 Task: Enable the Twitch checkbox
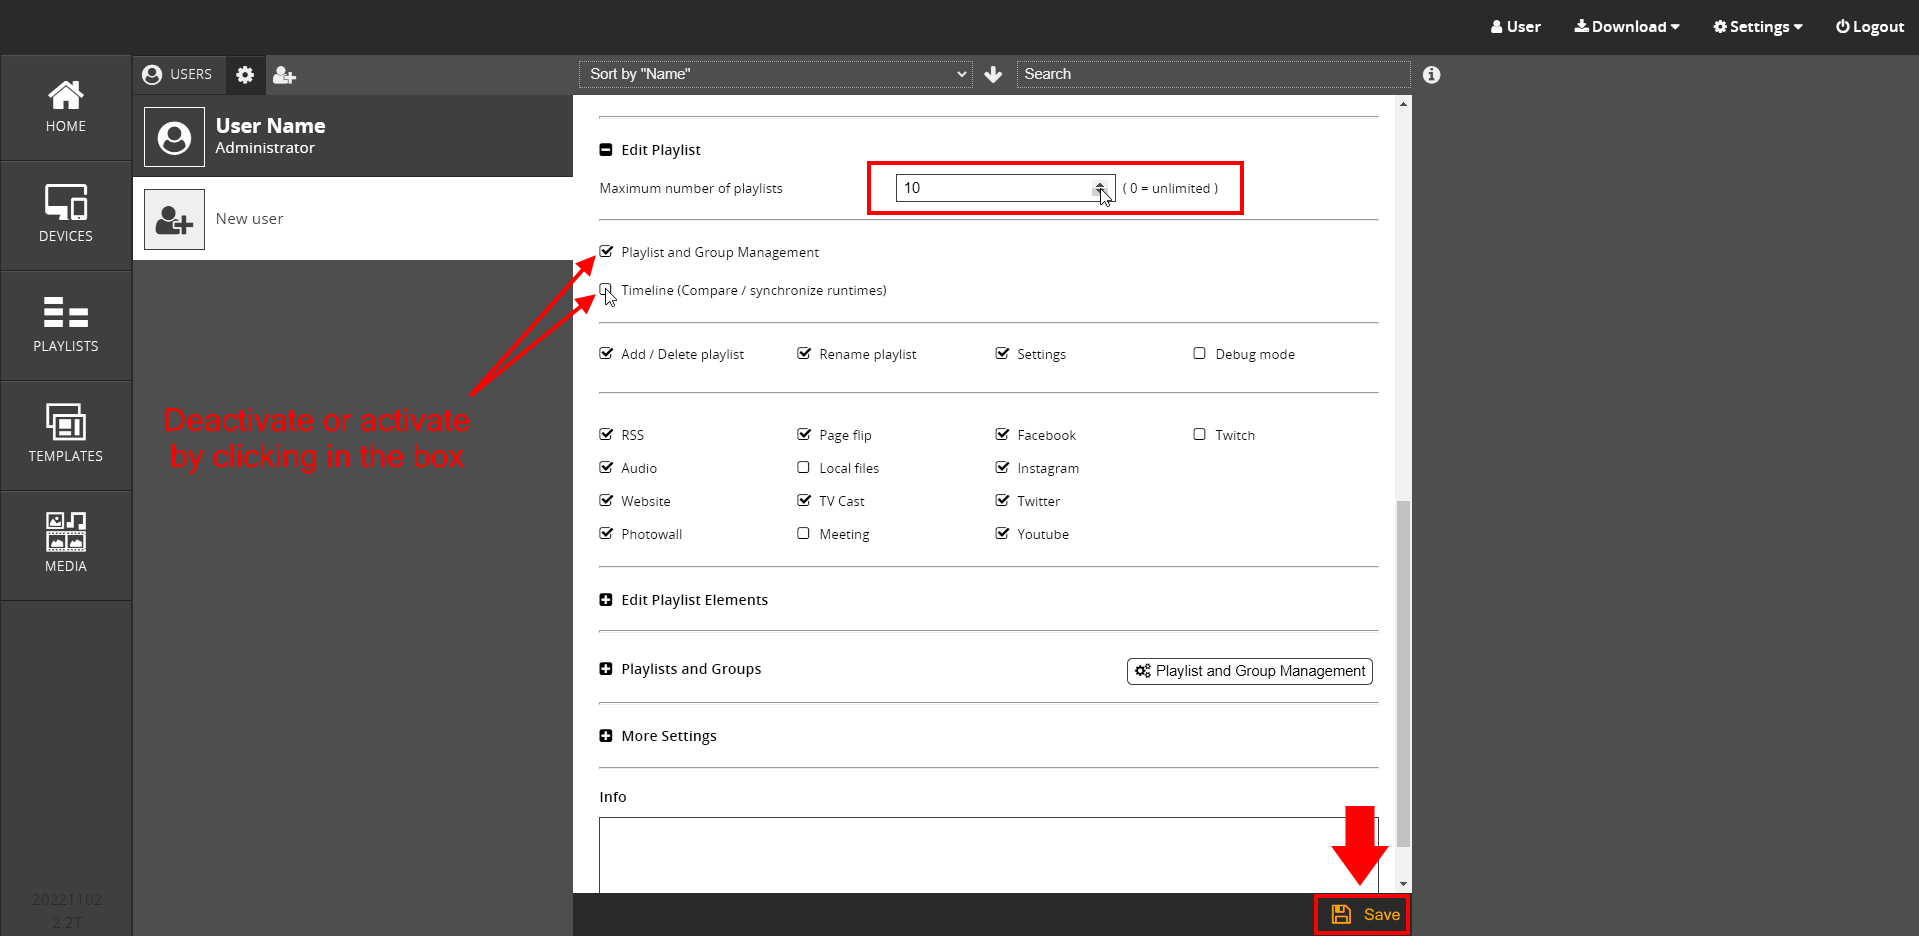click(1200, 435)
